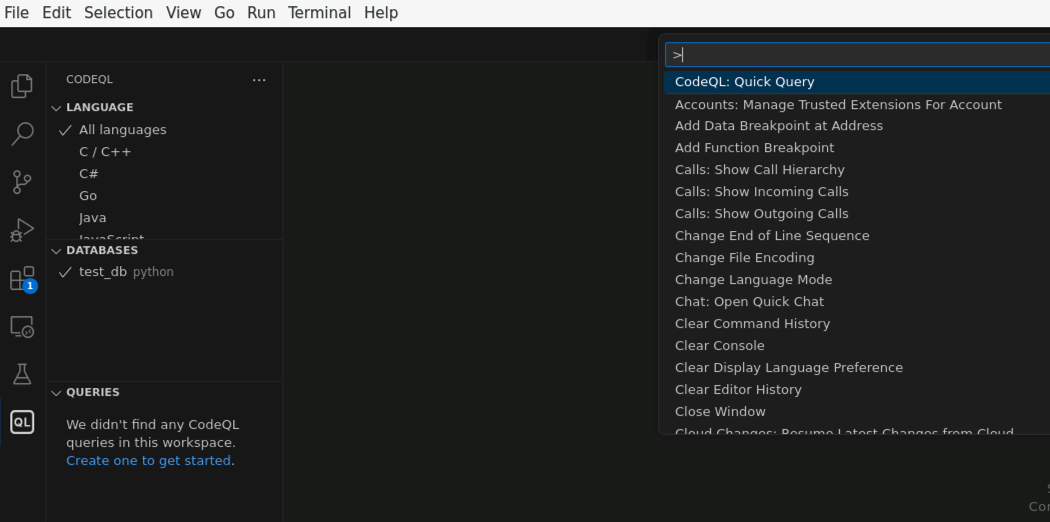This screenshot has height=522, width=1050.
Task: Open the File menu
Action: click(16, 13)
